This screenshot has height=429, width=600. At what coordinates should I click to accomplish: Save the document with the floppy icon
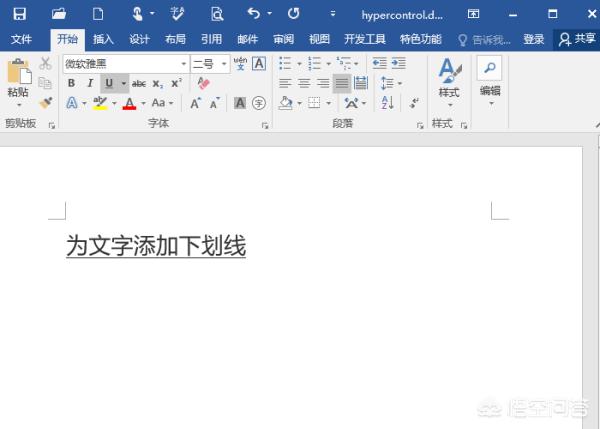pyautogui.click(x=20, y=14)
